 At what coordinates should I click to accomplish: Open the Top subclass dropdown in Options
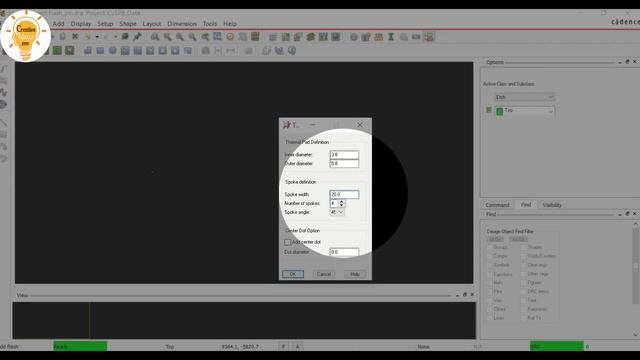[524, 111]
